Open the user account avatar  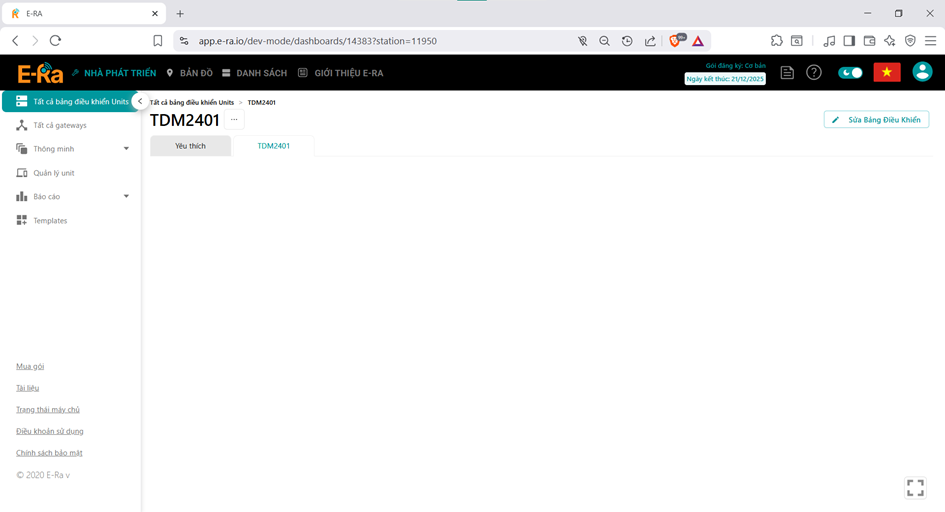[922, 72]
